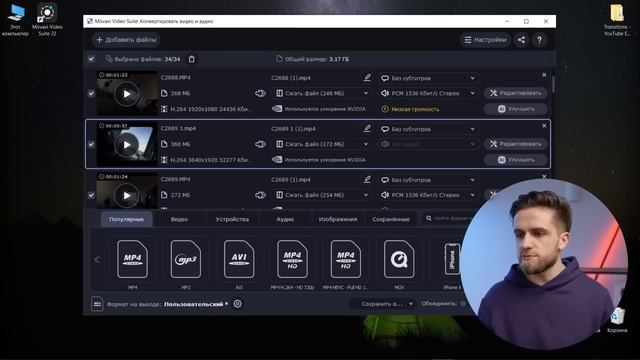Toggle the merge files switch
The width and height of the screenshot is (640, 360).
(462, 304)
